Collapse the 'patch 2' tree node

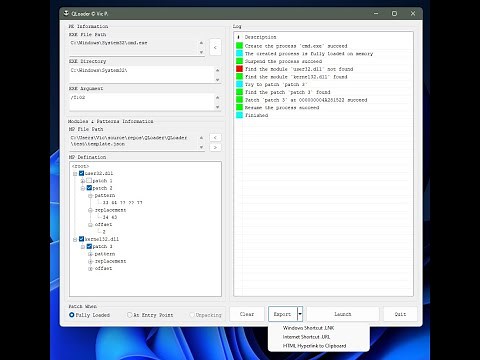click(x=83, y=188)
